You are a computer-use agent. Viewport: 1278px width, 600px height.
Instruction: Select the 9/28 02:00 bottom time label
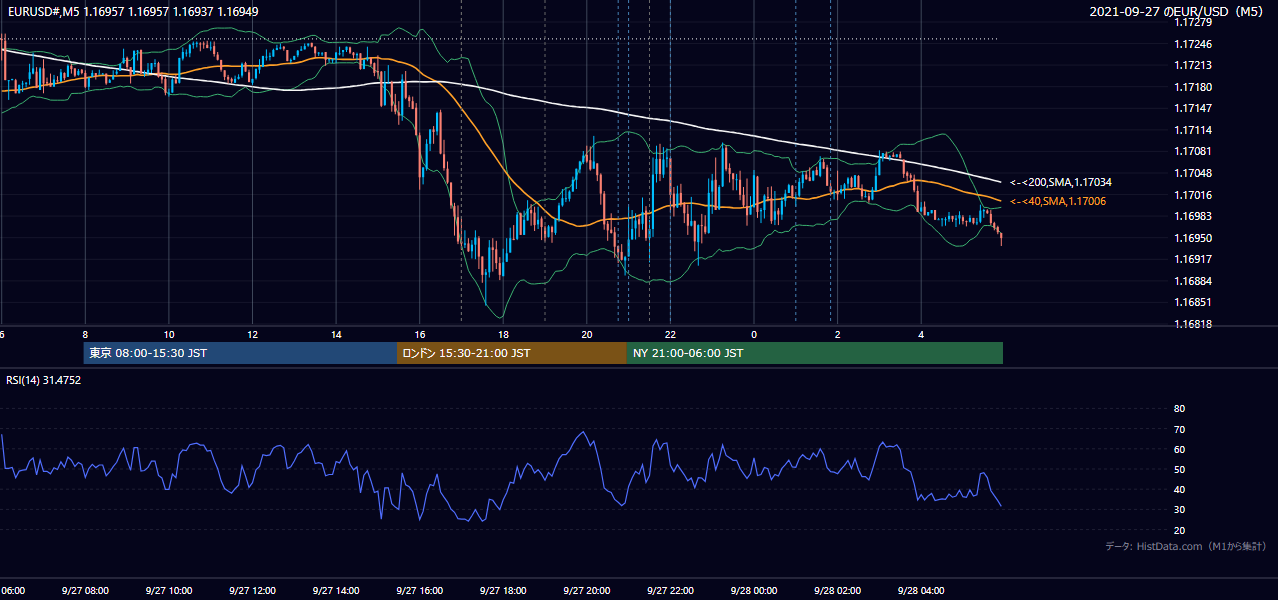[837, 590]
